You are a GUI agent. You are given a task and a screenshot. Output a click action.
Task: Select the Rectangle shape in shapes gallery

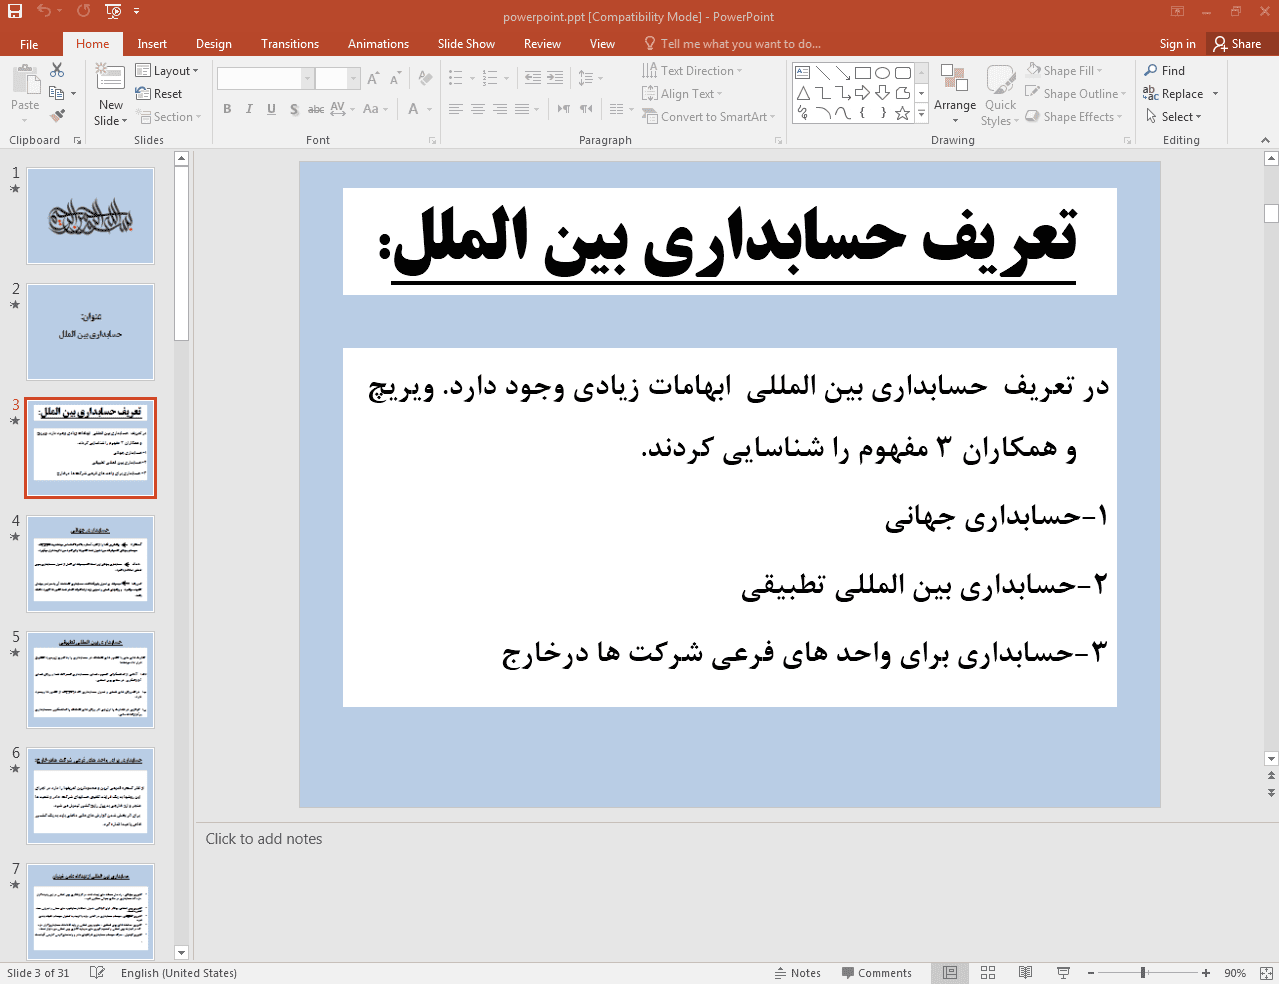[x=862, y=73]
